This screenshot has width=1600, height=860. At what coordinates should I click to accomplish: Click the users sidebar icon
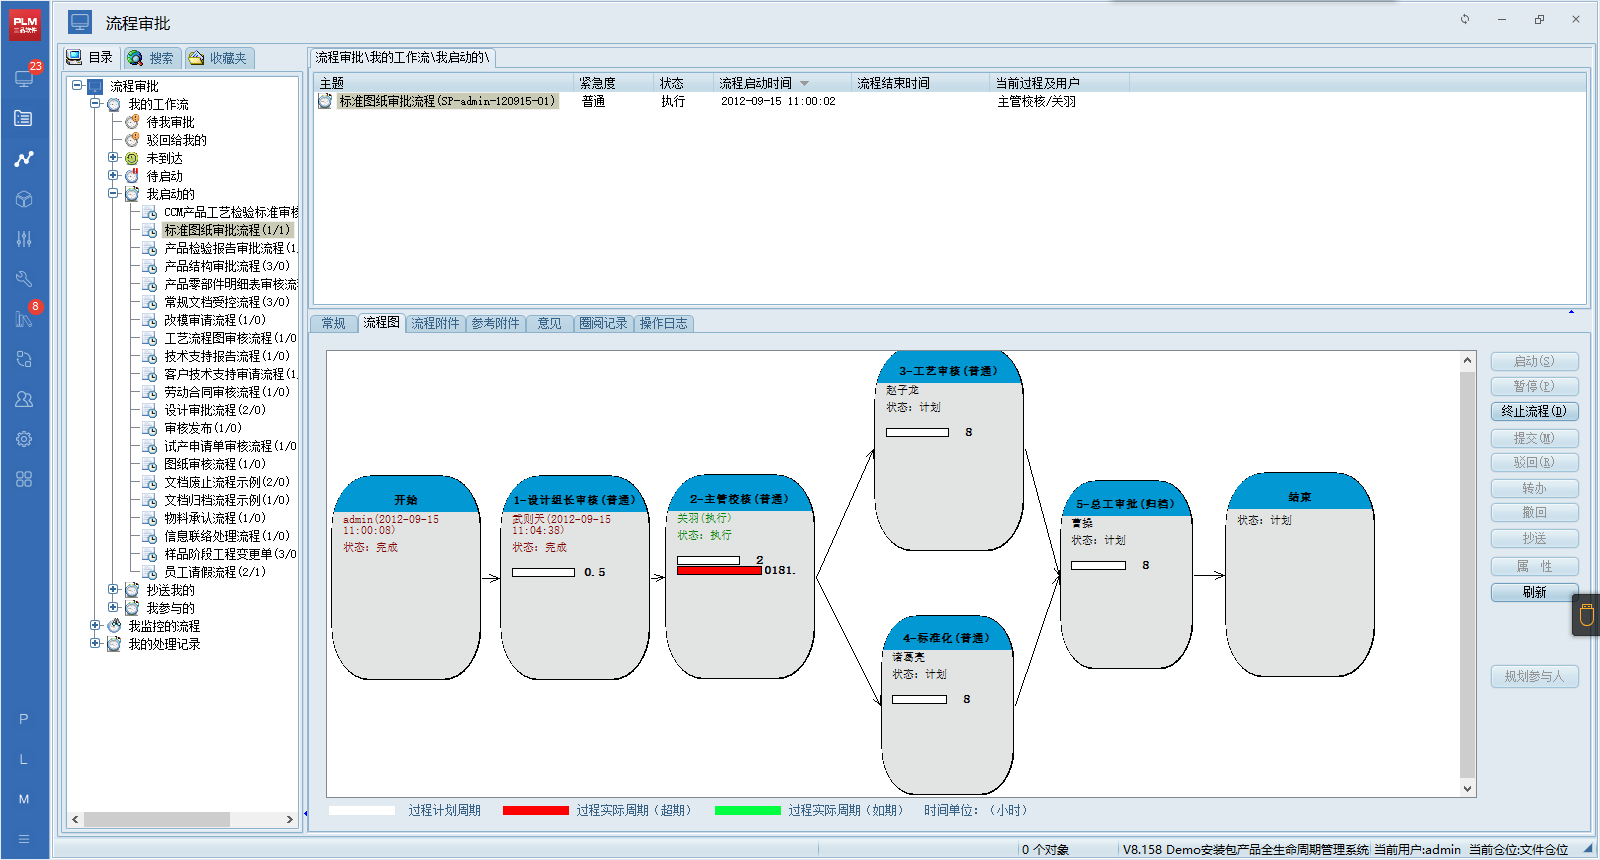click(24, 399)
